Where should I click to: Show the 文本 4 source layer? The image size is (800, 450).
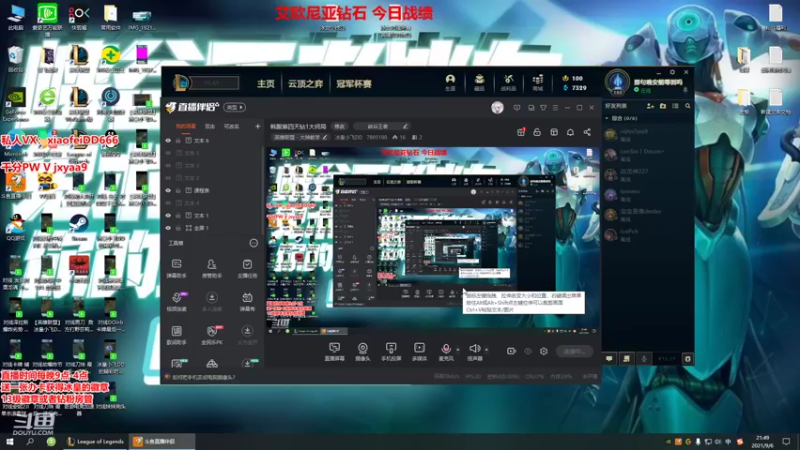click(x=168, y=203)
